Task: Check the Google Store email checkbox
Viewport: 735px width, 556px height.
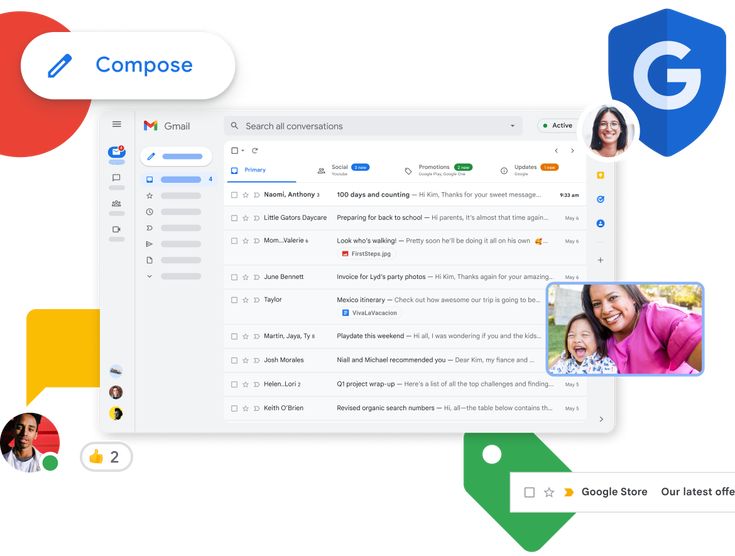Action: pos(529,492)
